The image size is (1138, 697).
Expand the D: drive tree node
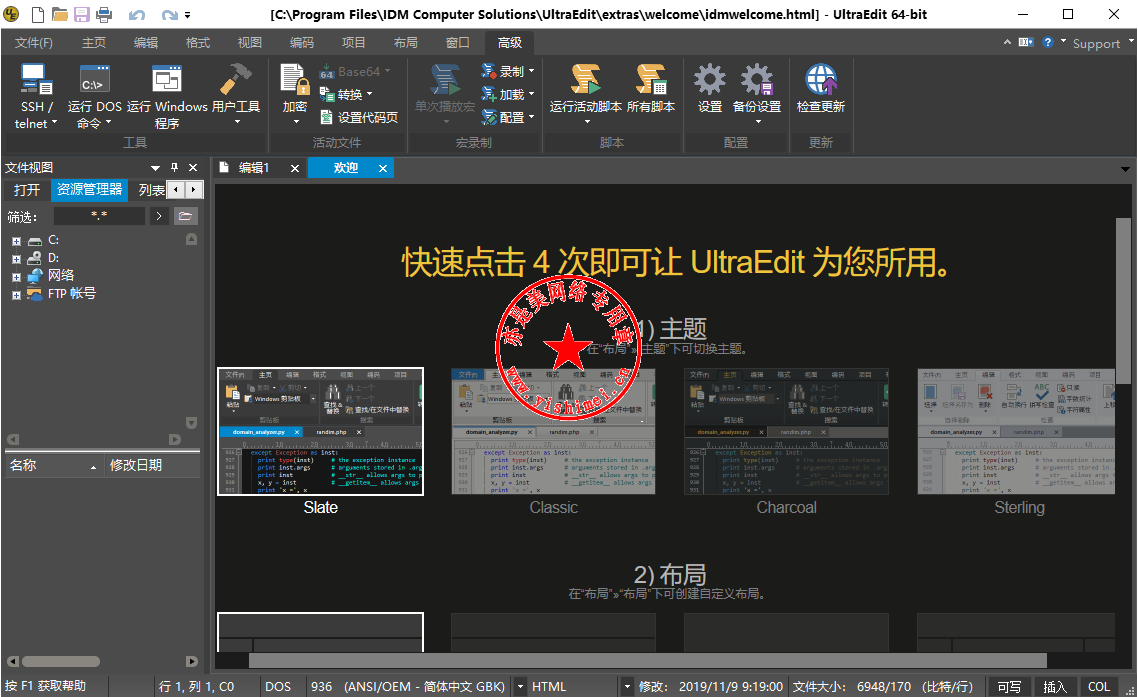point(16,258)
